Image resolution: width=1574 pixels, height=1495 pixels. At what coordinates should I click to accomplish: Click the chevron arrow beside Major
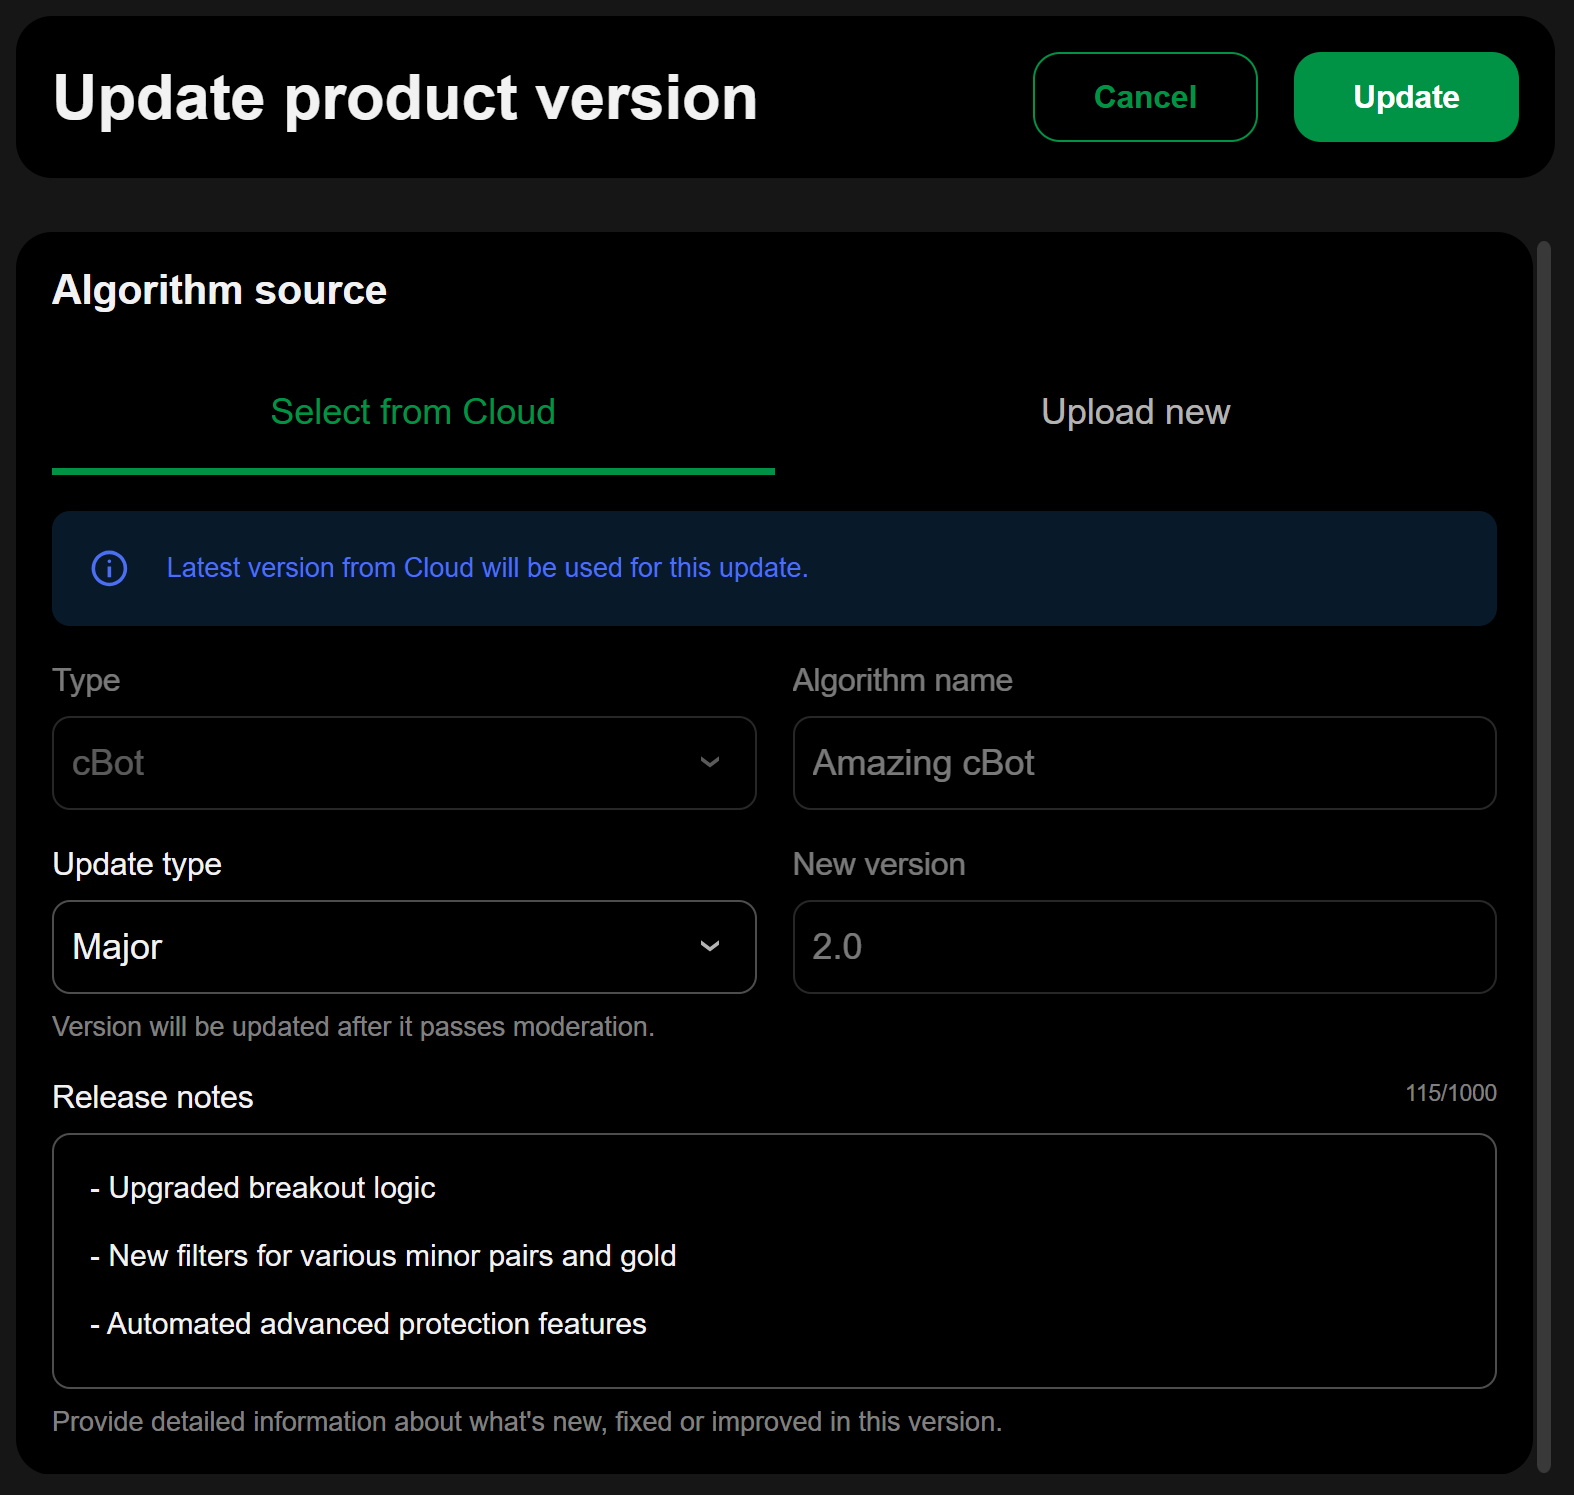710,947
